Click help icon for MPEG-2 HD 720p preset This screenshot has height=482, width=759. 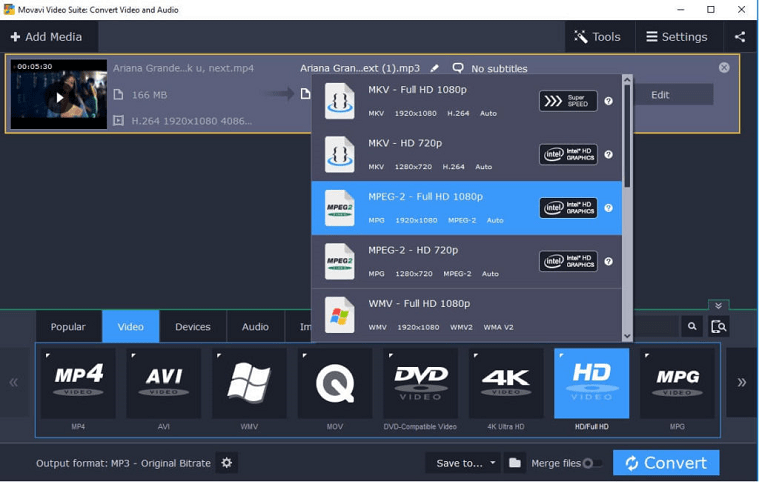click(608, 261)
